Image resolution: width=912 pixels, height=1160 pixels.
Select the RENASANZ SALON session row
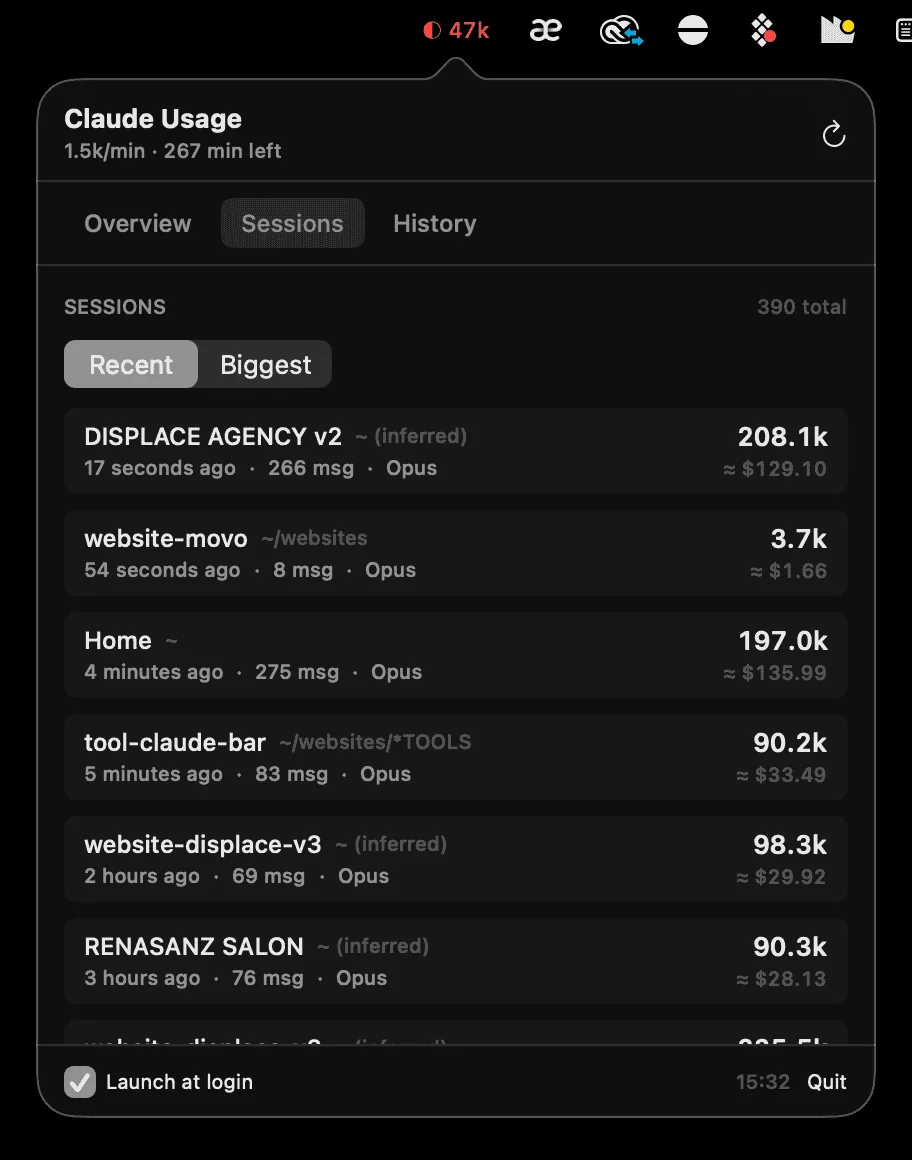455,961
